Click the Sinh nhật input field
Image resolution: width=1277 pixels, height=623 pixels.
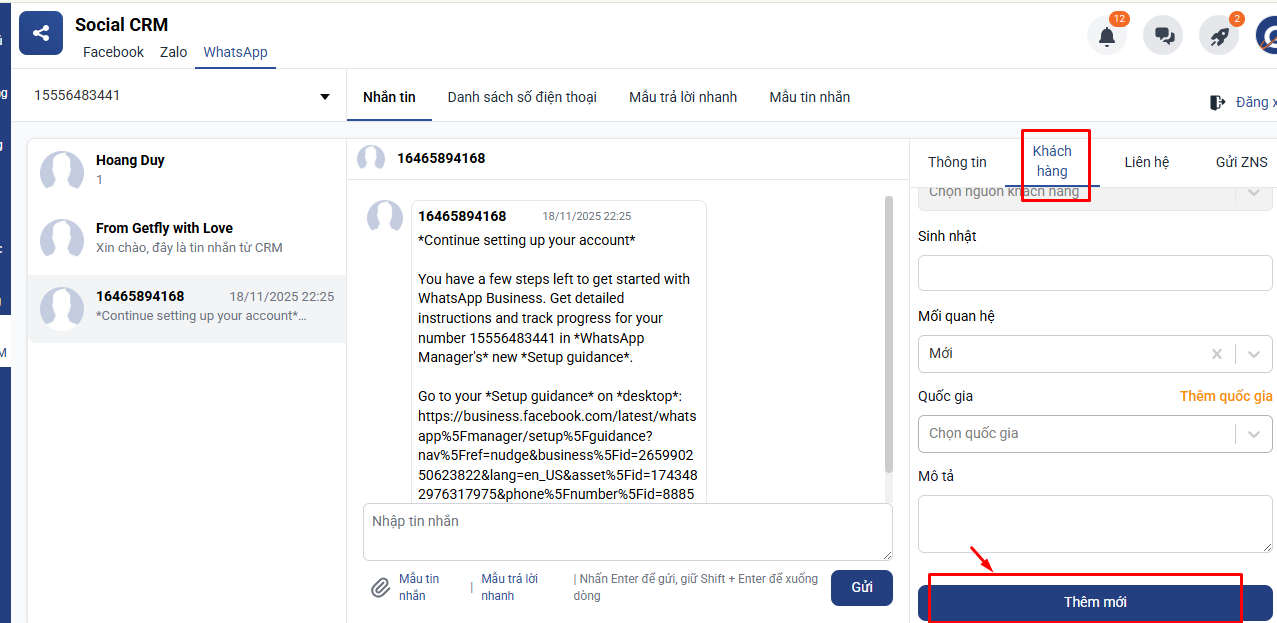tap(1095, 274)
